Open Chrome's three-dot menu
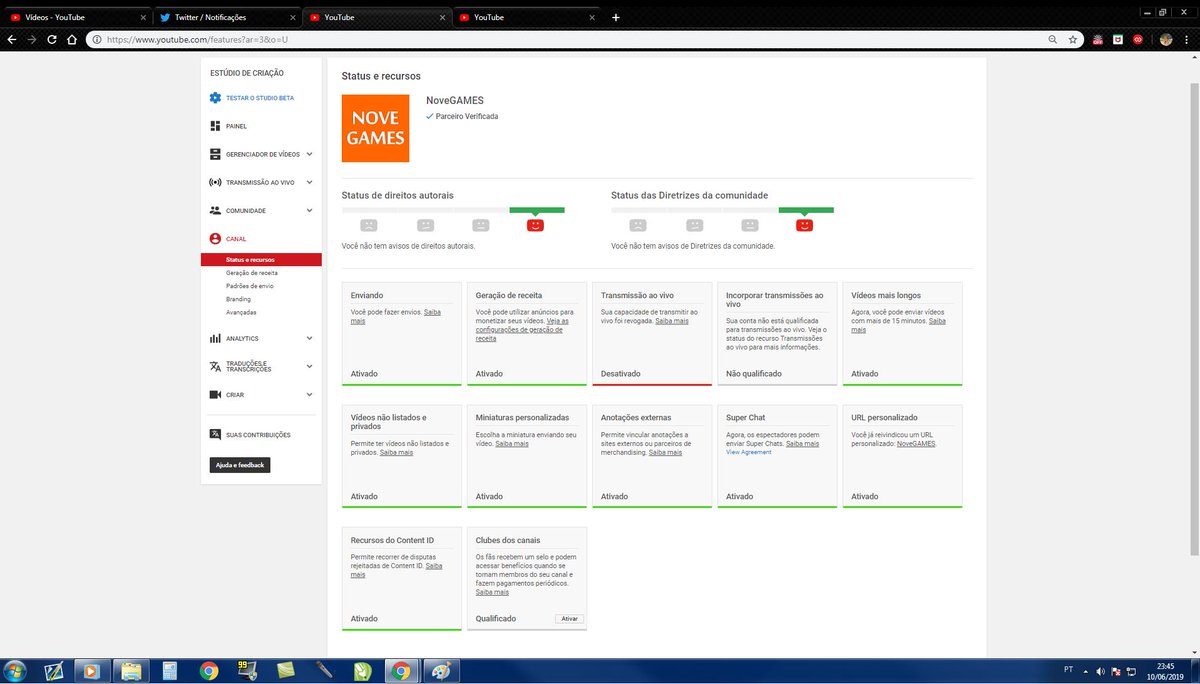Image resolution: width=1200 pixels, height=684 pixels. tap(1188, 40)
